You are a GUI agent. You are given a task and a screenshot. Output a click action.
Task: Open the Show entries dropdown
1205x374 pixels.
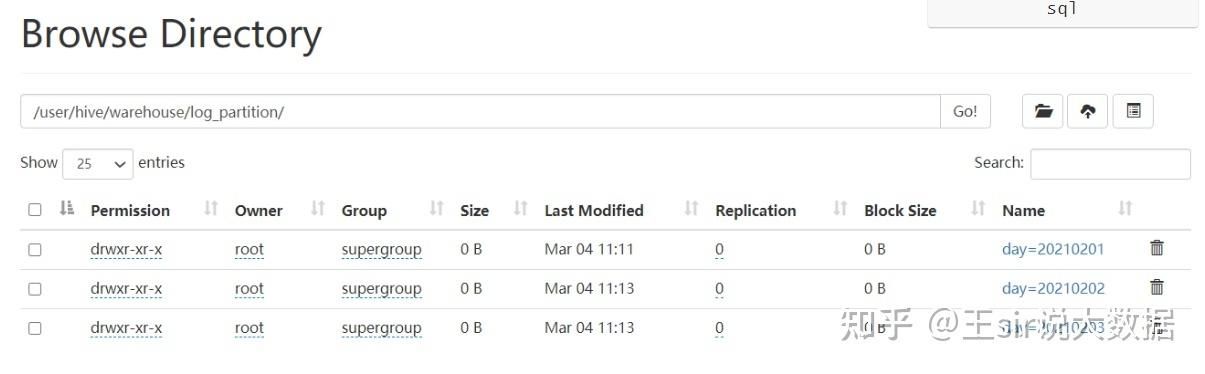click(x=97, y=164)
